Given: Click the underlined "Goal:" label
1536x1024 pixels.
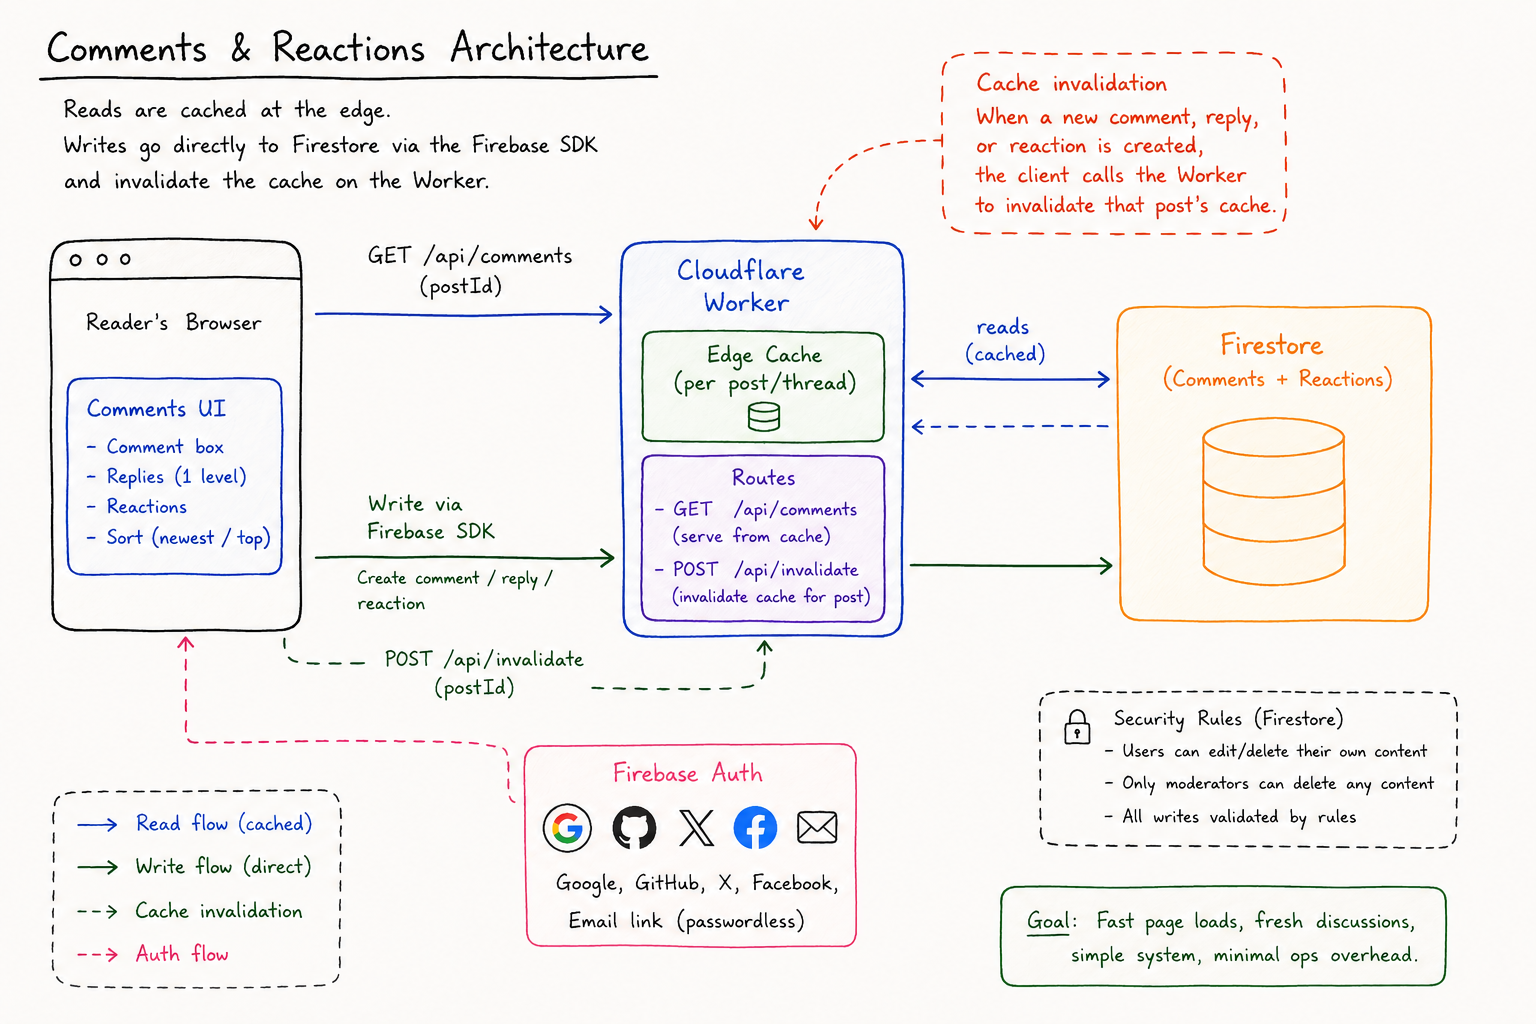Looking at the screenshot, I should pos(1052,922).
